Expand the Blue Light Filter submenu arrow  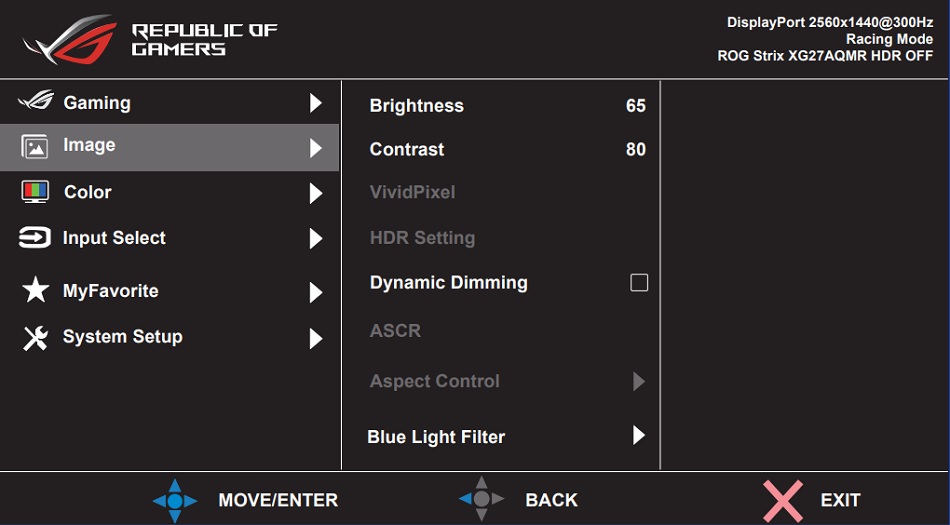coord(639,436)
